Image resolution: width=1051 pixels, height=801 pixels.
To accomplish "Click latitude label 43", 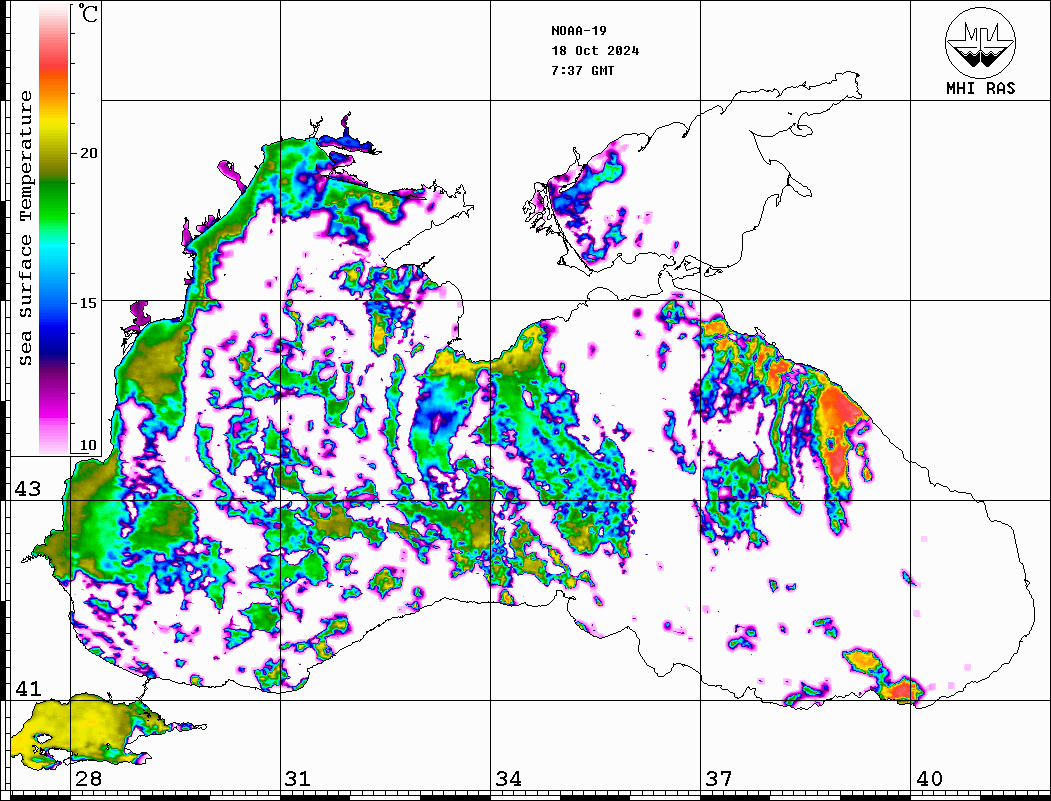I will coord(28,489).
